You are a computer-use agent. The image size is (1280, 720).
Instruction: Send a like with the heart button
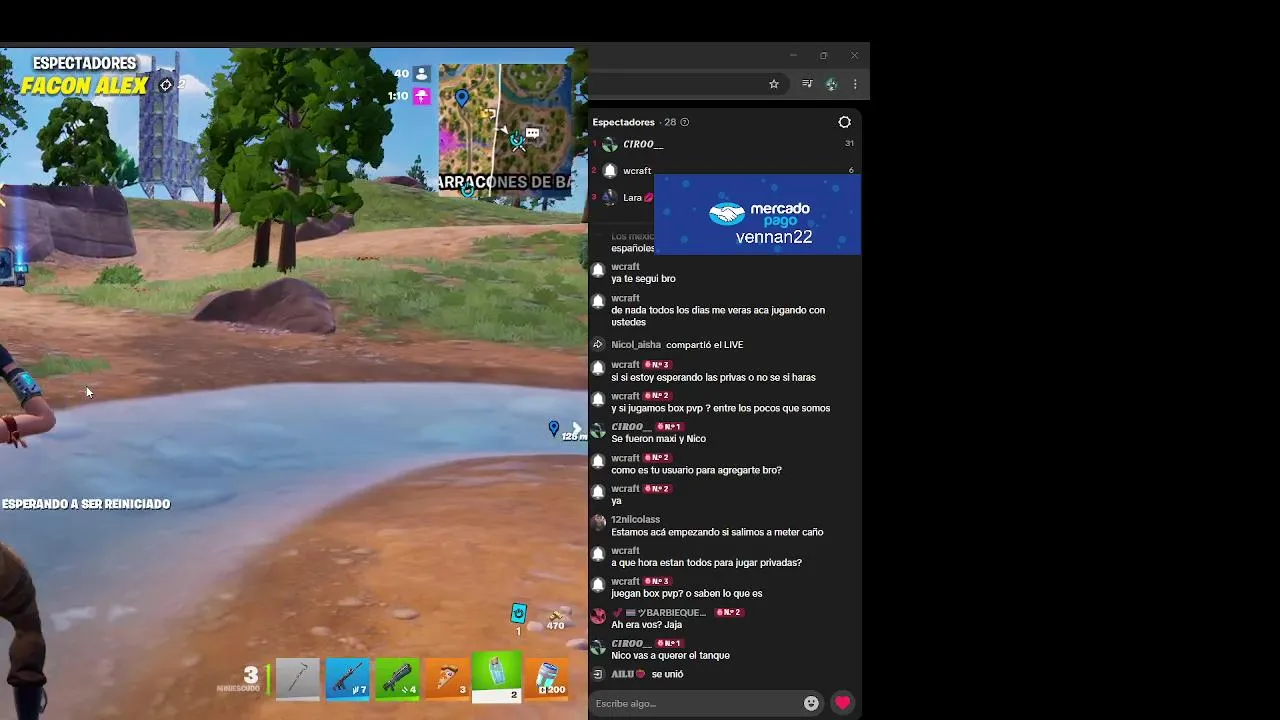[x=842, y=703]
